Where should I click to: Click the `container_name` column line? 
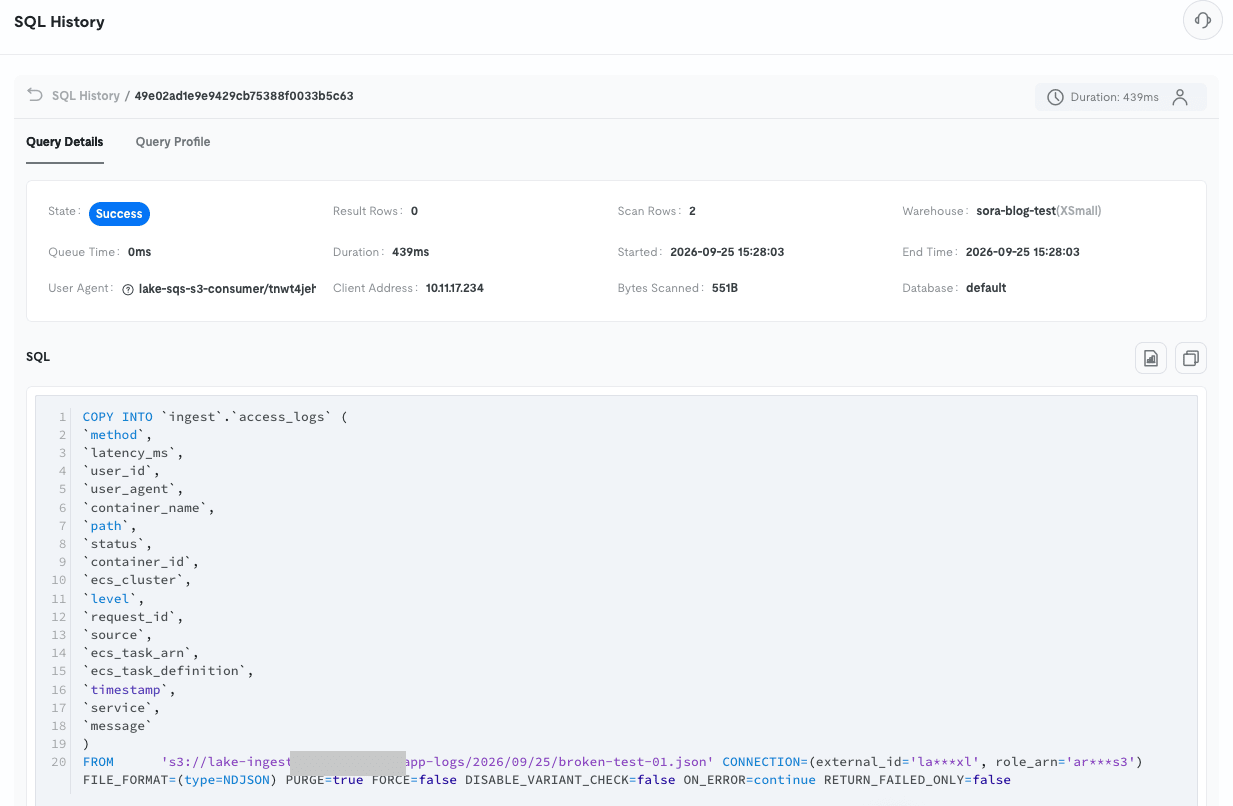[149, 508]
